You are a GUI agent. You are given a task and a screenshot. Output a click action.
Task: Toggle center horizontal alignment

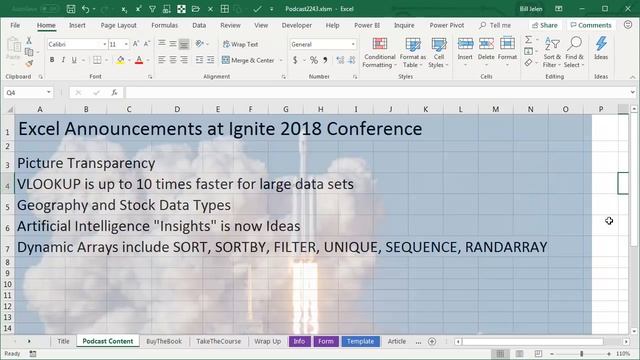point(173,60)
